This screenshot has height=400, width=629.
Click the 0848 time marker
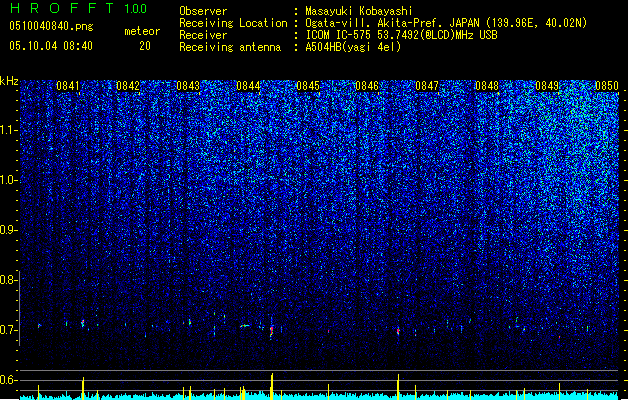[x=487, y=86]
